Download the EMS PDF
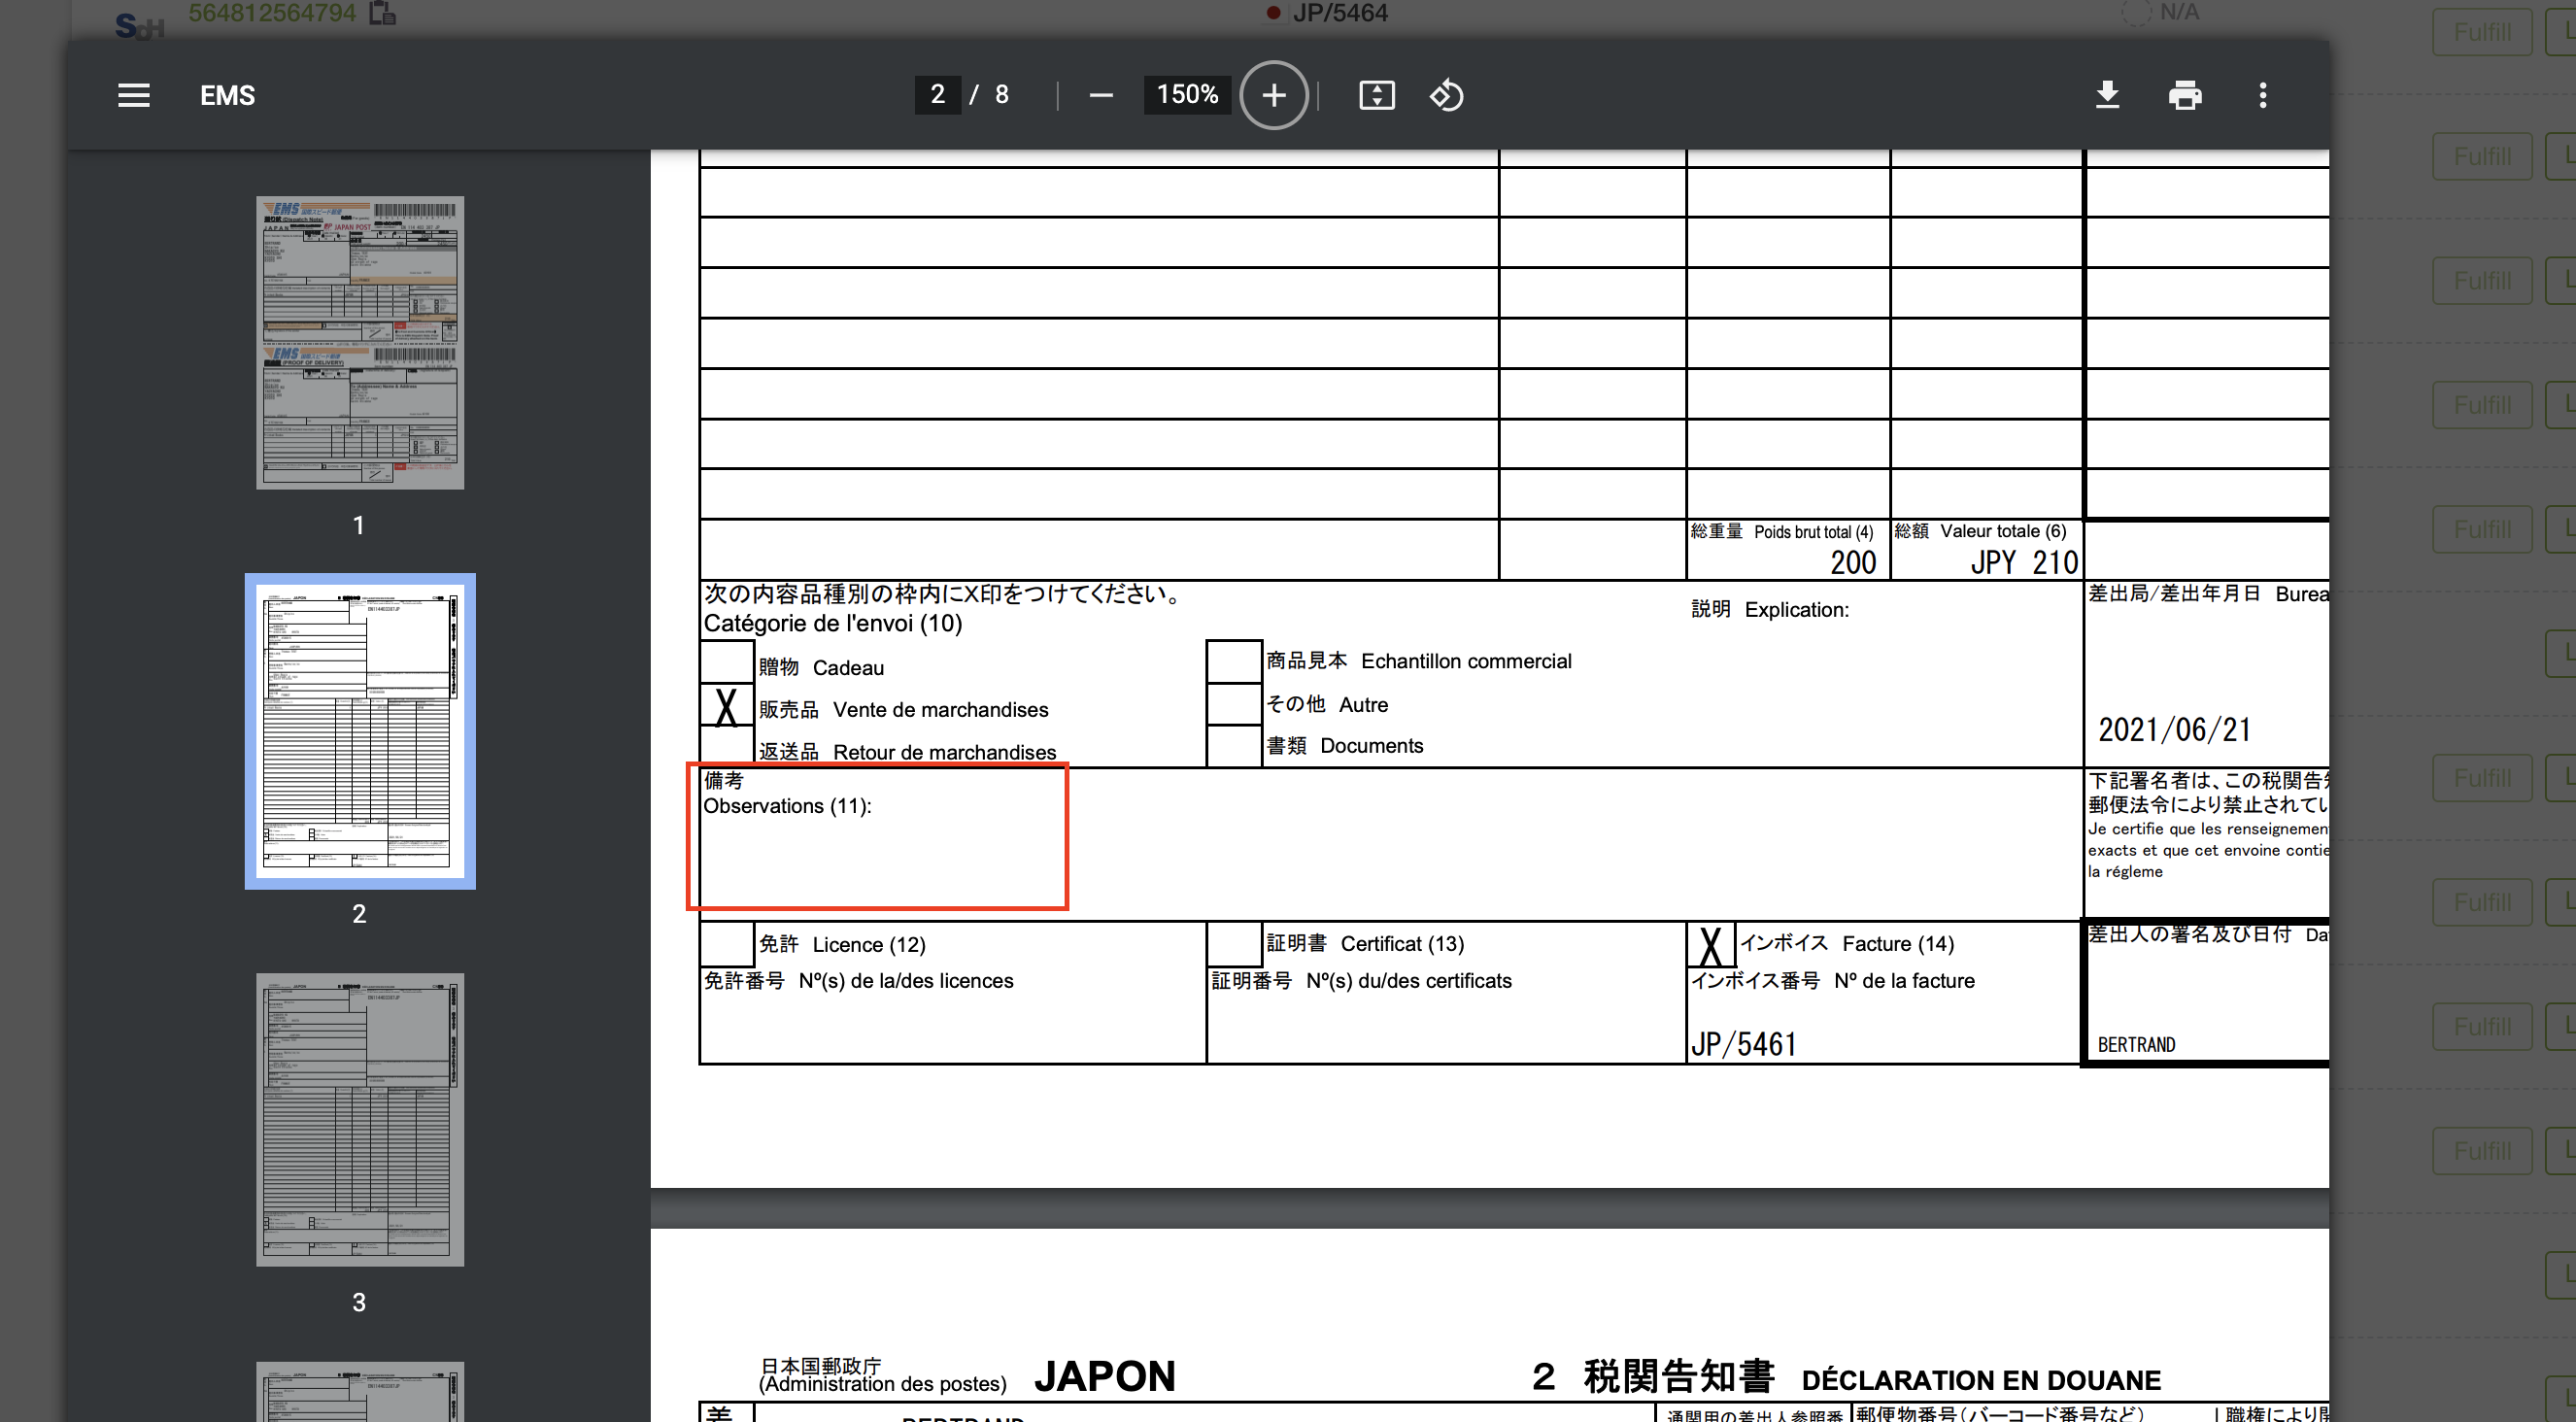2576x1422 pixels. coord(2107,95)
